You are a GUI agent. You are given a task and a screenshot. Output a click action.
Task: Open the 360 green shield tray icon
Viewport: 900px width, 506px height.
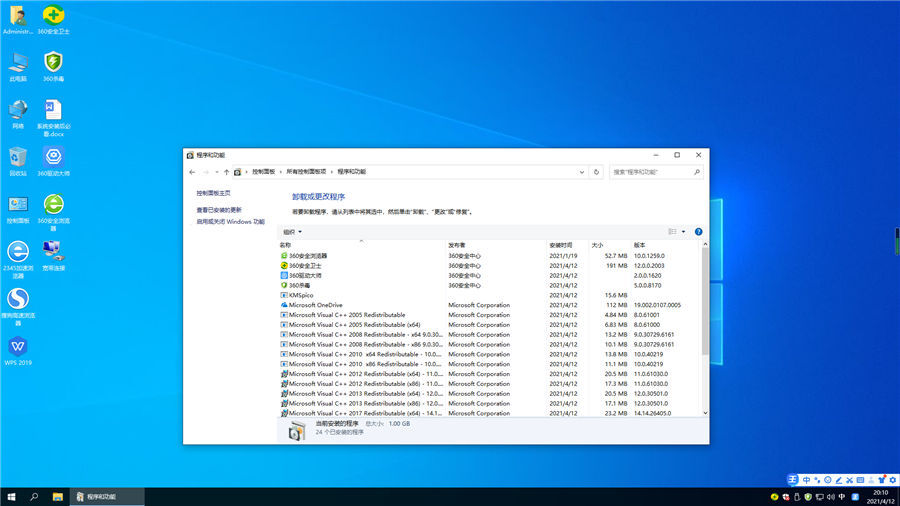point(808,497)
